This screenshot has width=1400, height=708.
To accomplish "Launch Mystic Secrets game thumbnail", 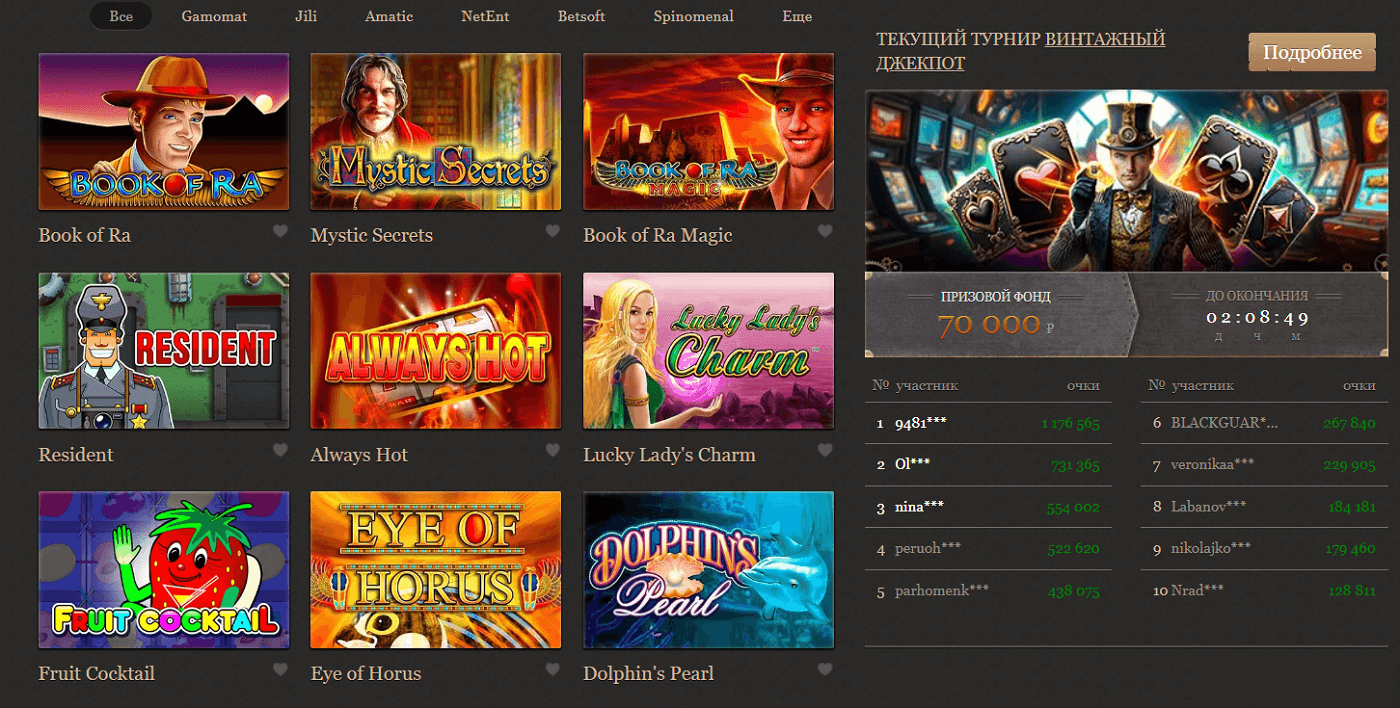I will pyautogui.click(x=436, y=131).
